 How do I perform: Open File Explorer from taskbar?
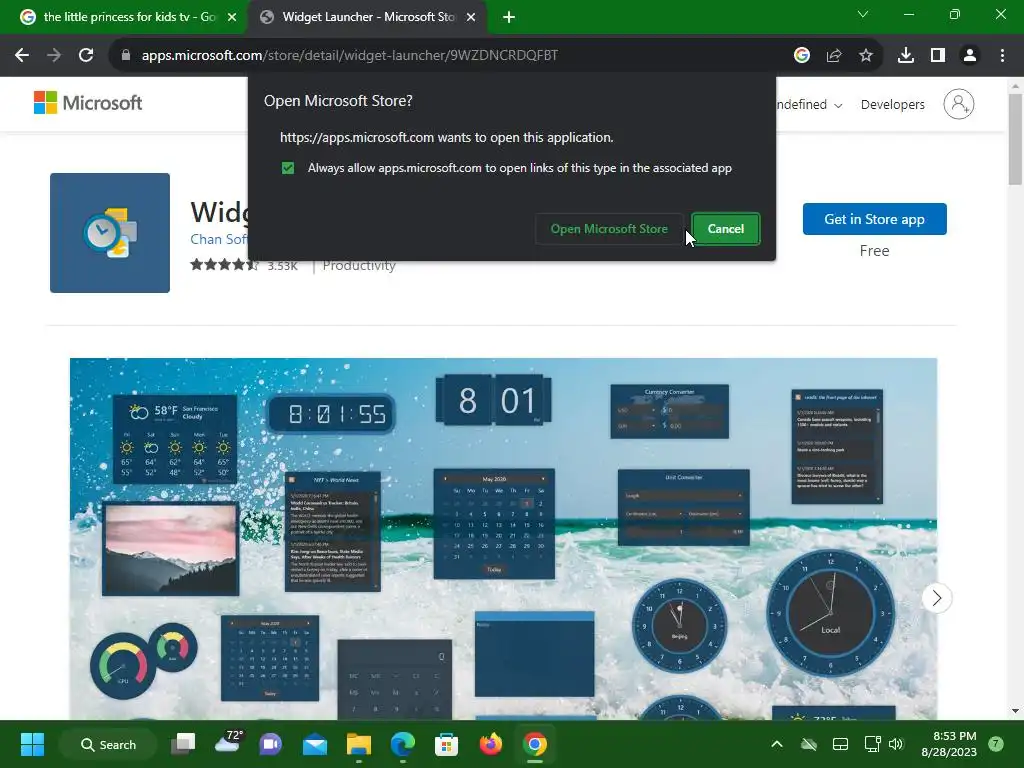[x=359, y=744]
